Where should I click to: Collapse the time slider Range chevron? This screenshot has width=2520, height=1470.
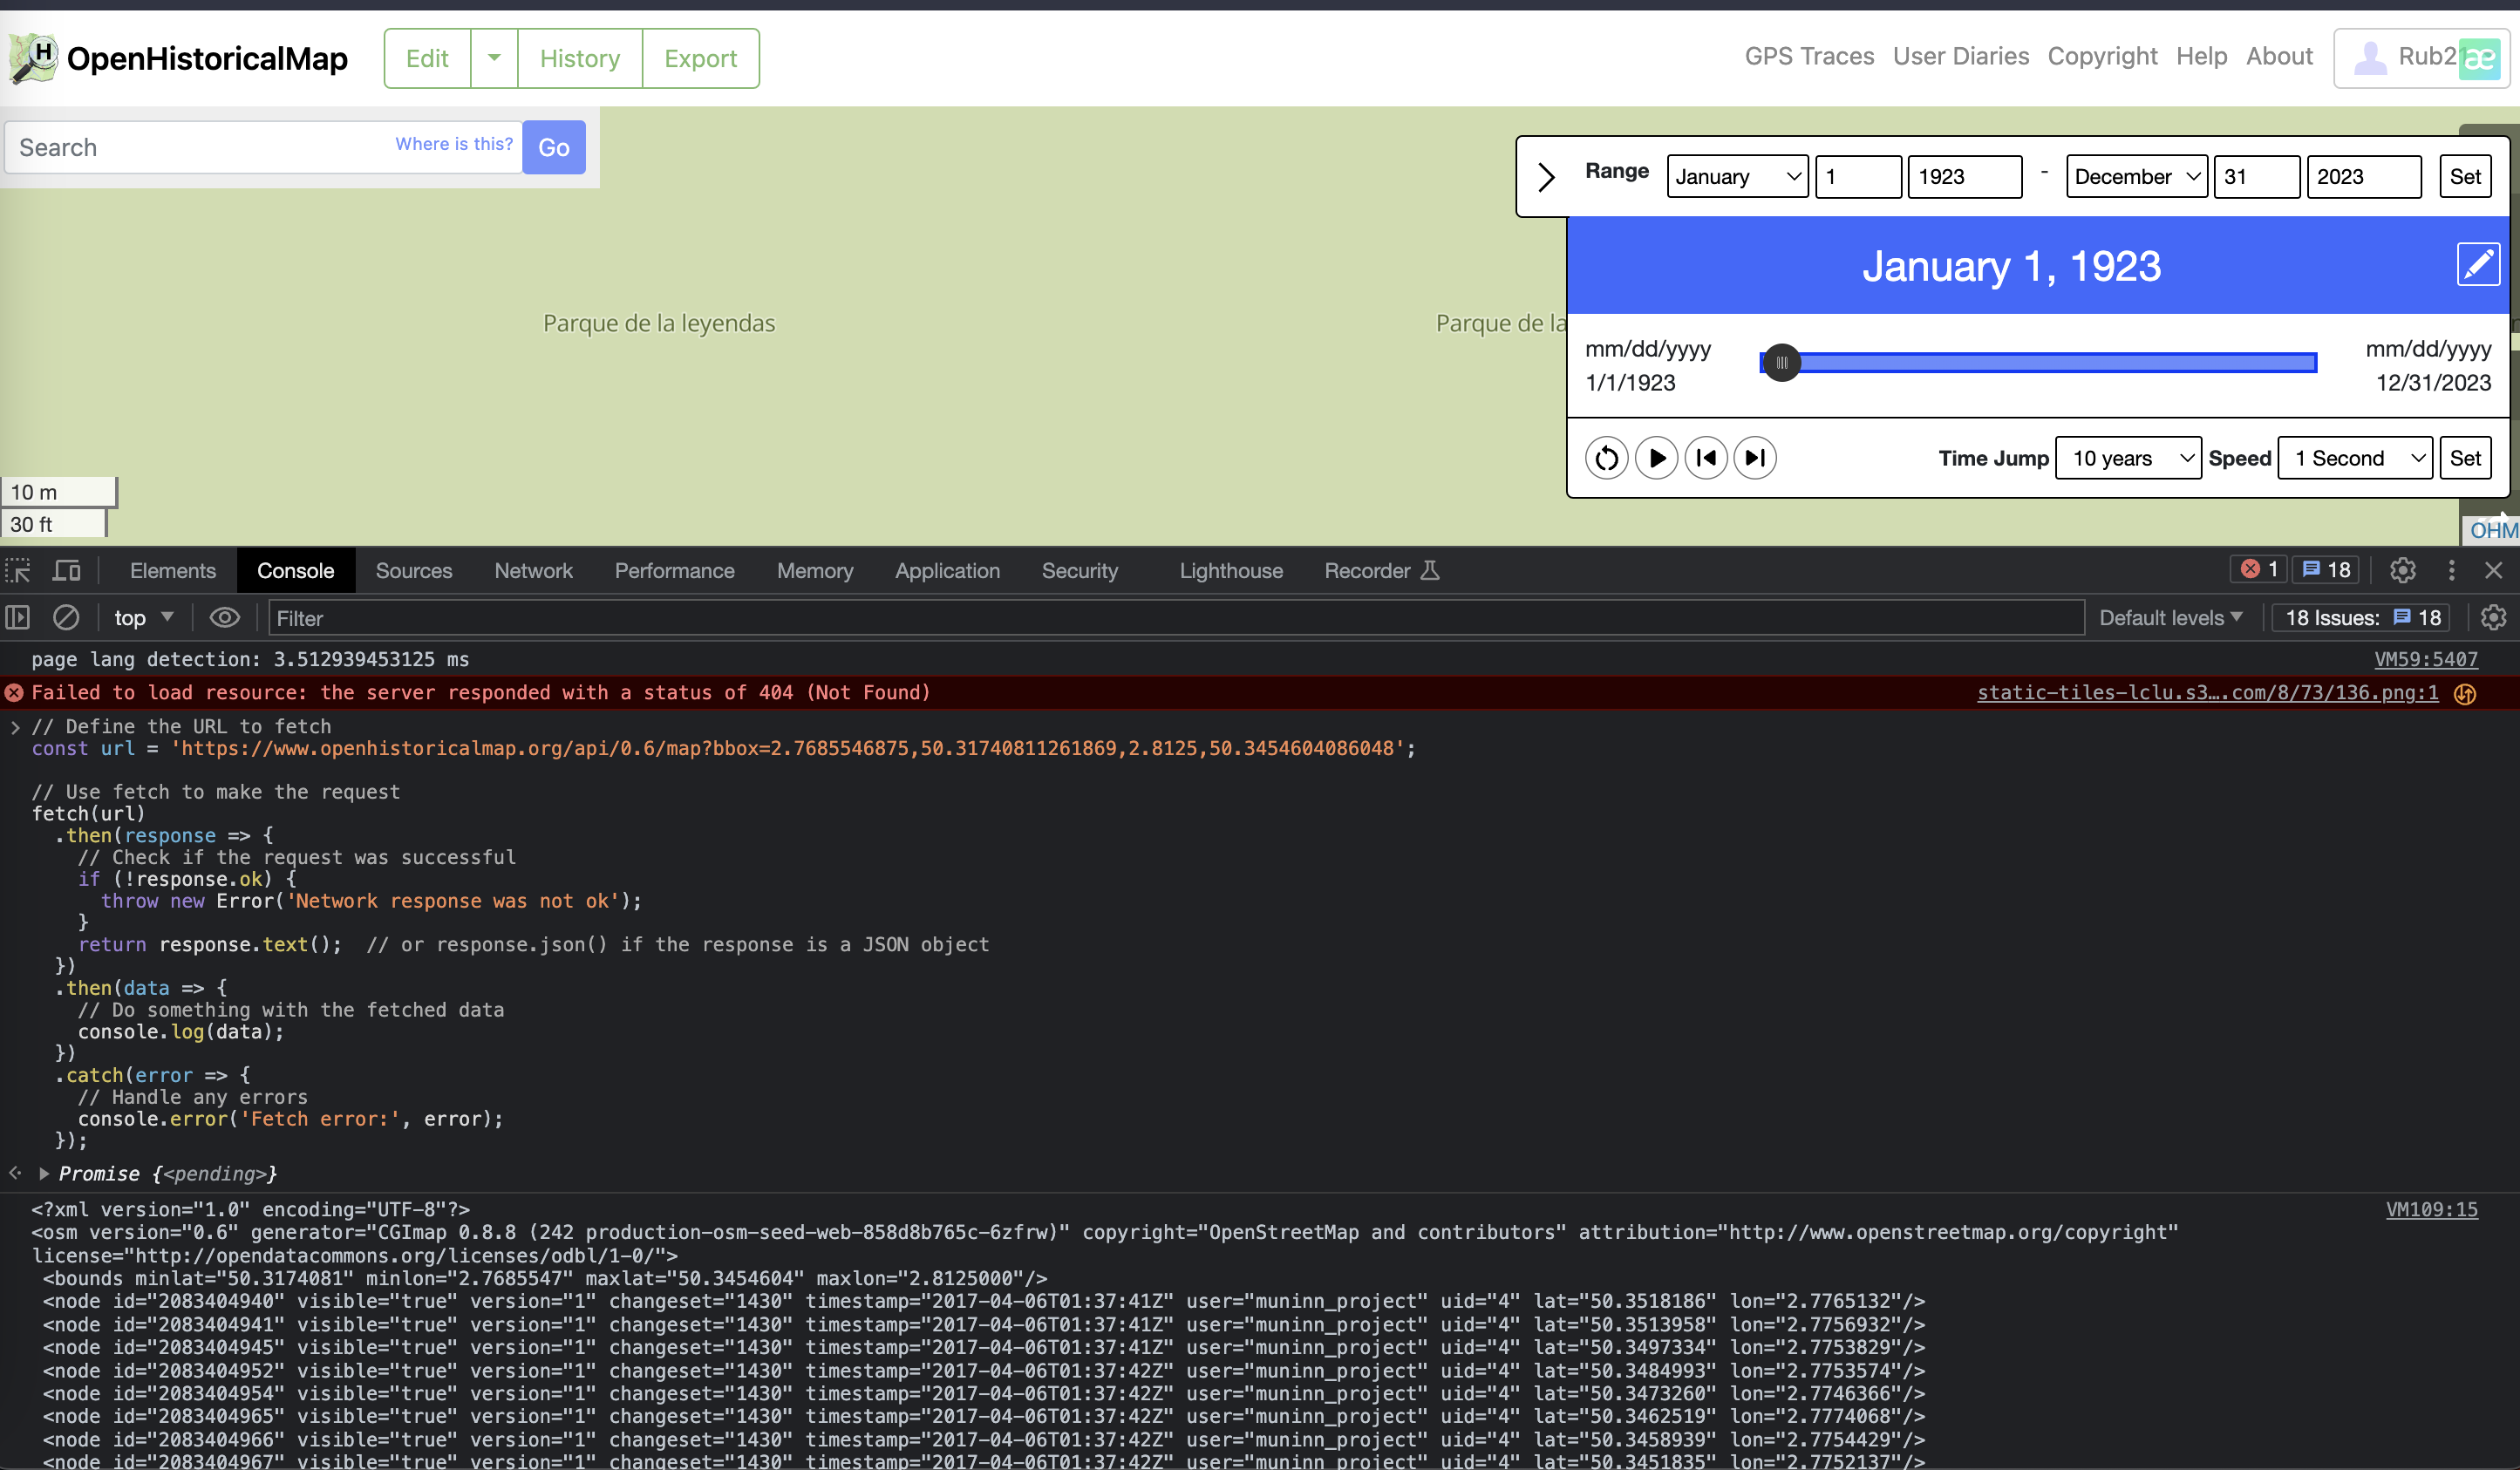pos(1546,177)
